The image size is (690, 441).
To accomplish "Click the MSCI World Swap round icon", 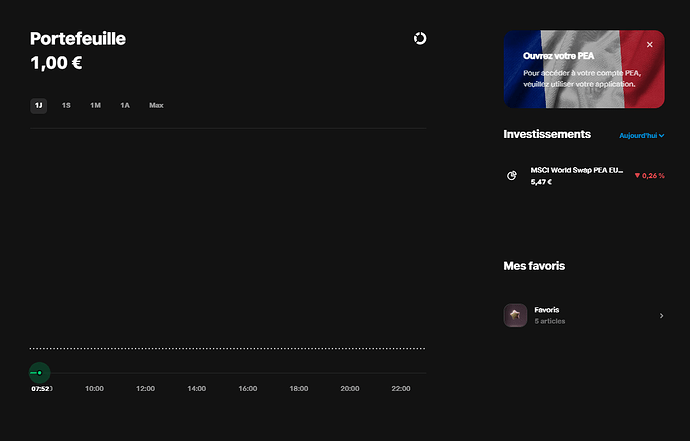I will 512,176.
